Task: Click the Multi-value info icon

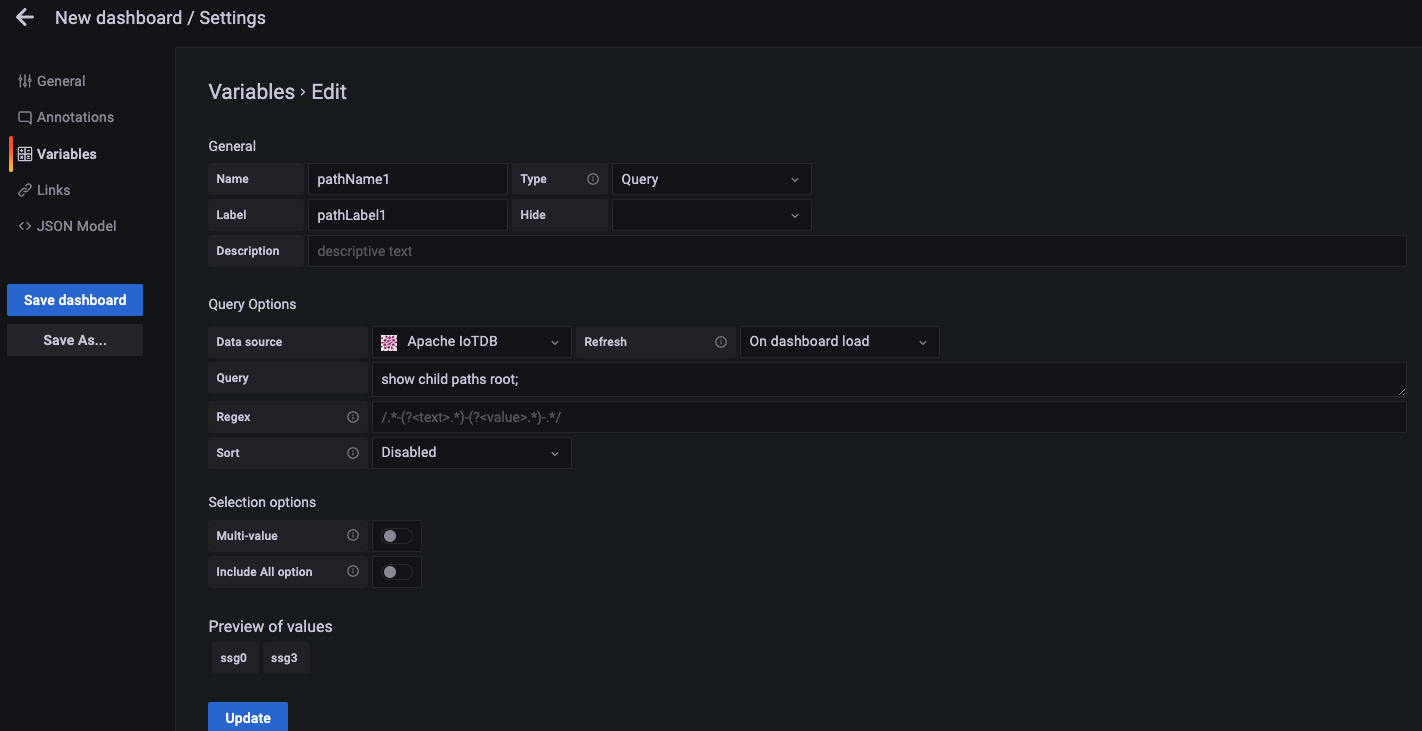Action: (353, 536)
